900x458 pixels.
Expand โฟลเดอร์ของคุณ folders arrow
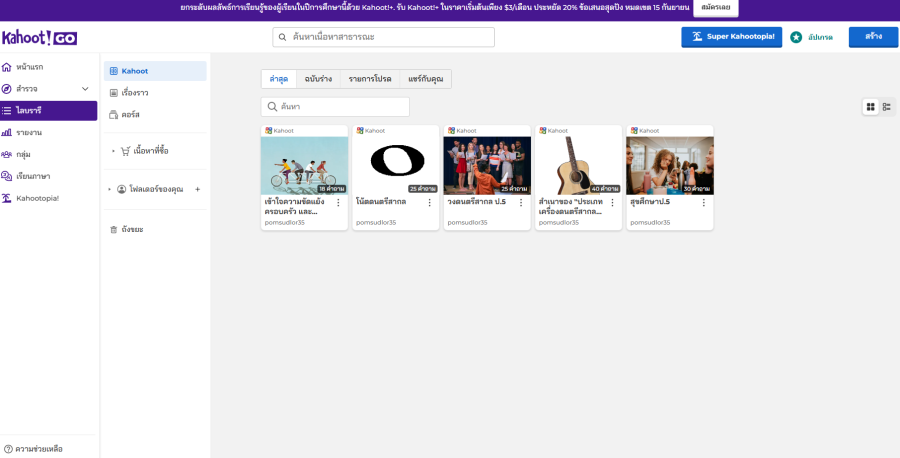pyautogui.click(x=110, y=189)
